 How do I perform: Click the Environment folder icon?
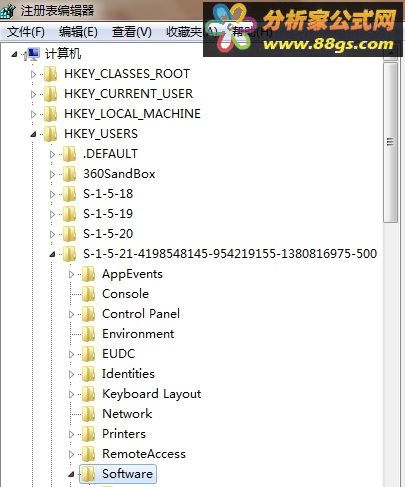[x=89, y=334]
